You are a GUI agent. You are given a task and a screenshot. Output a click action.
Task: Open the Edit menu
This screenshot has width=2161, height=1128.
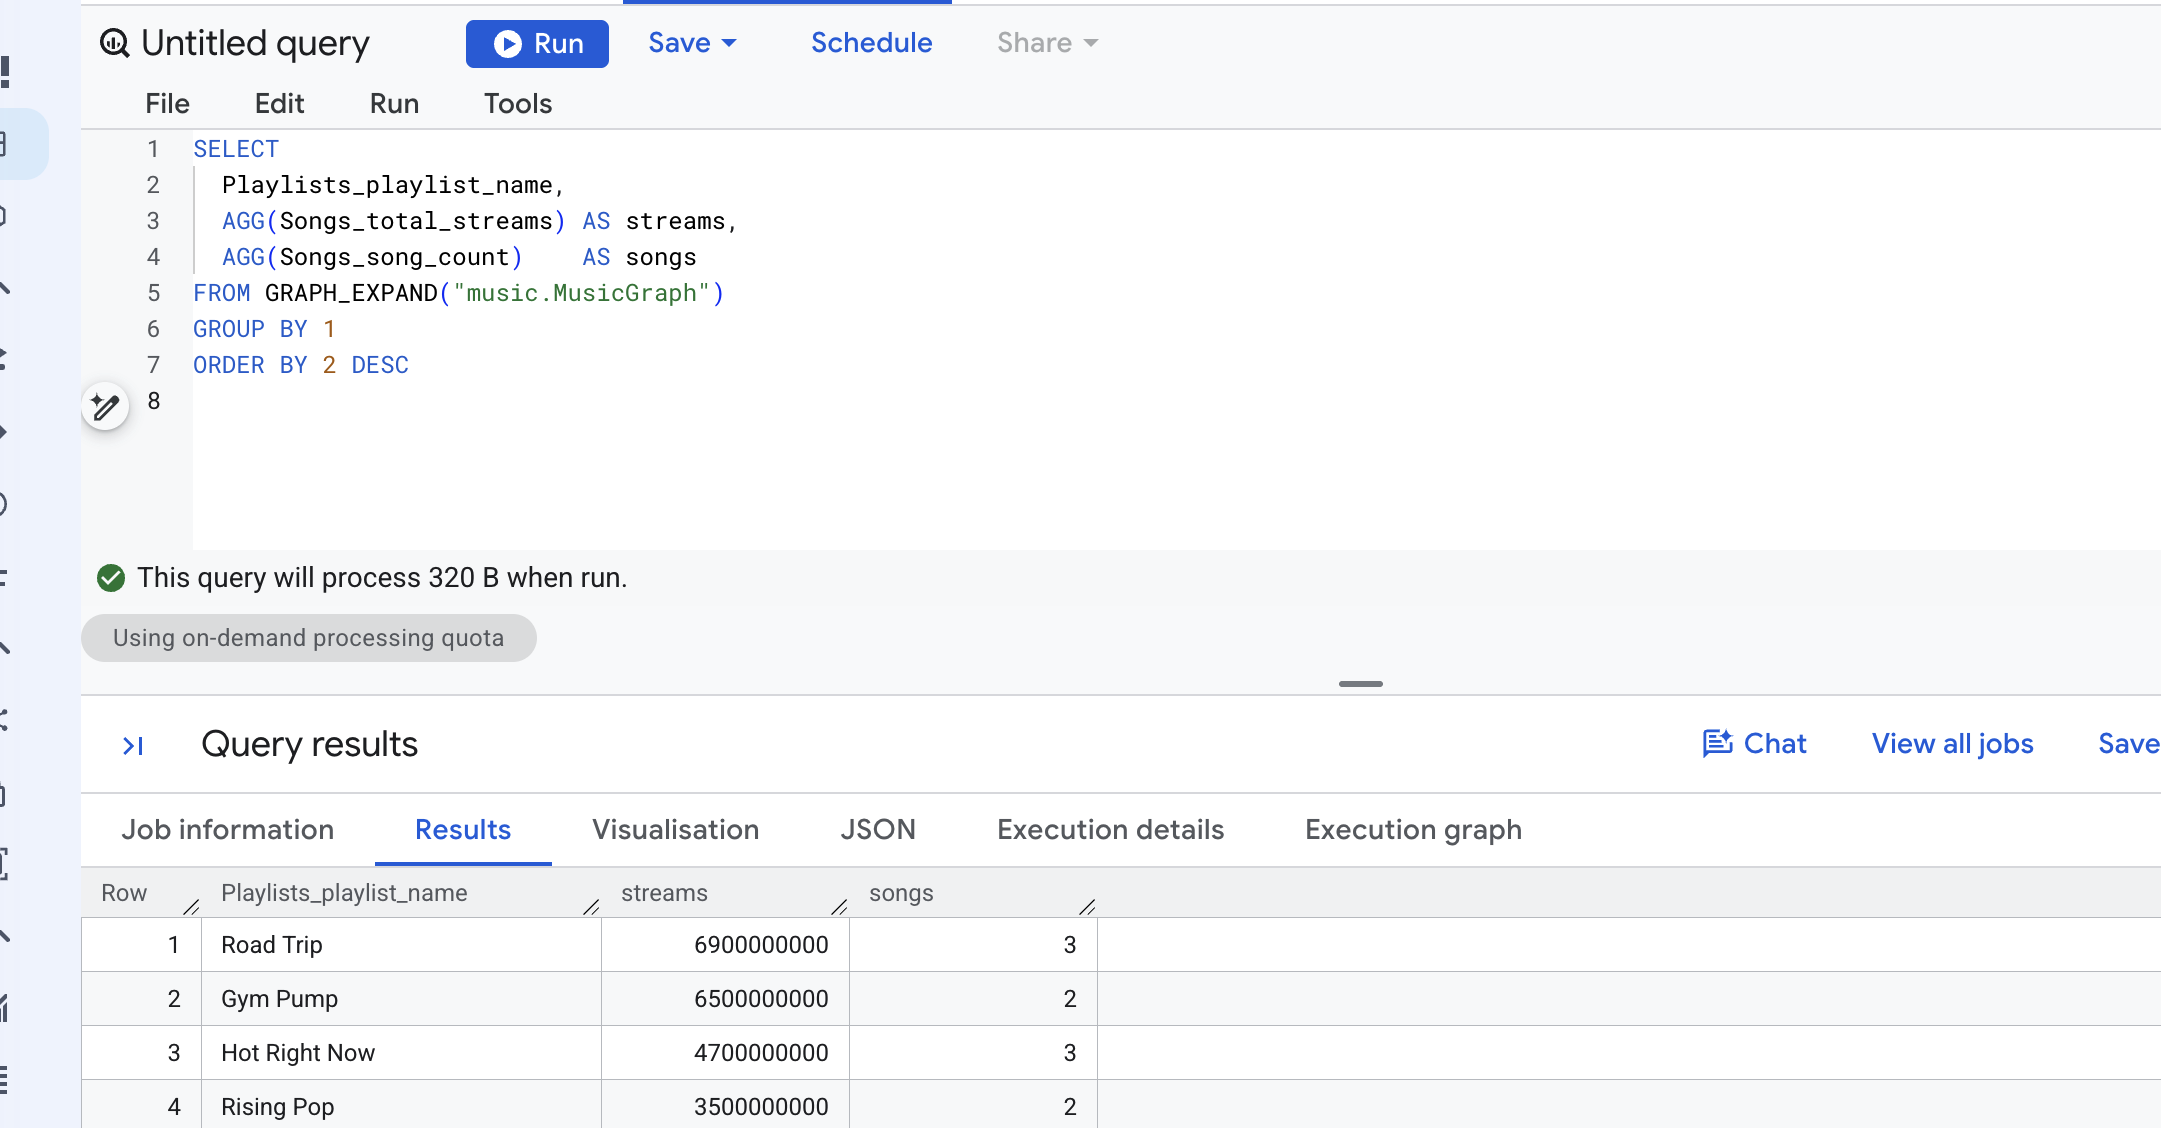(279, 104)
